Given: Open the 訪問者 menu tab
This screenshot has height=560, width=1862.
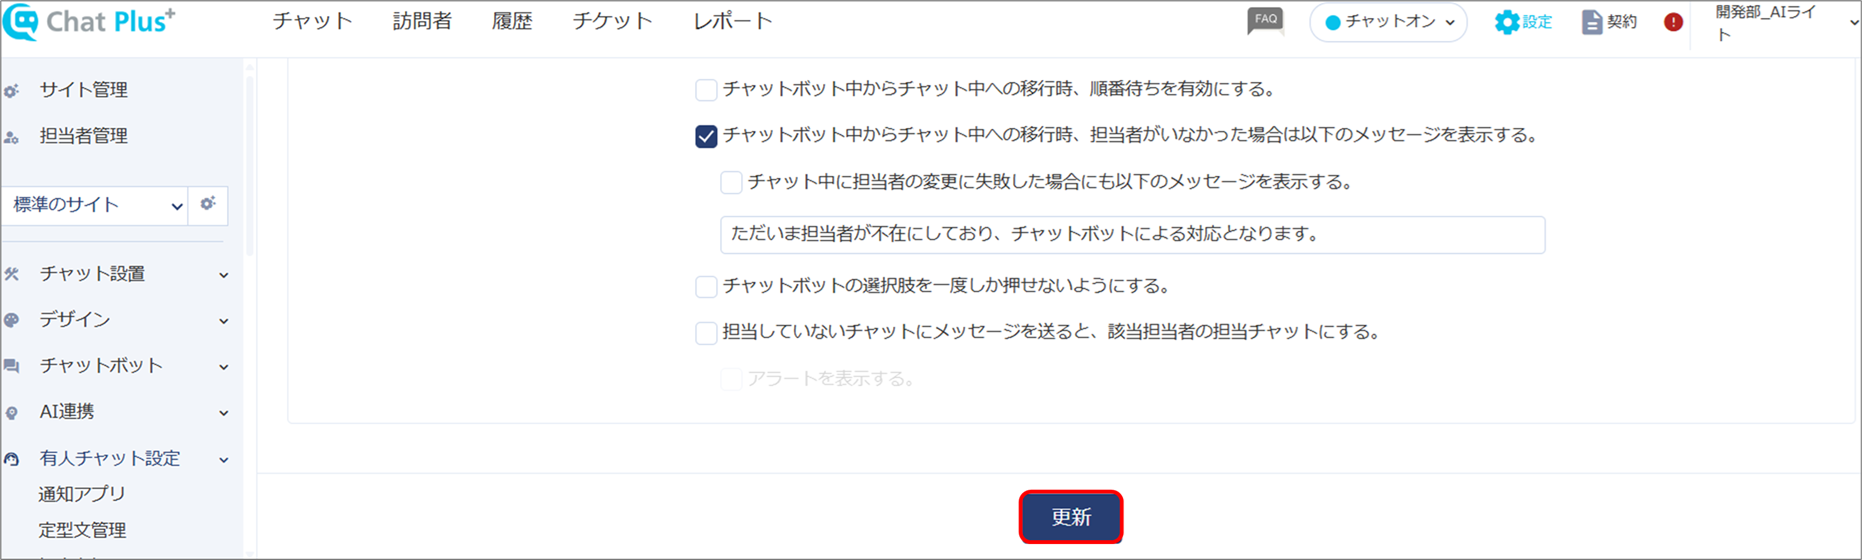Looking at the screenshot, I should pos(422,21).
